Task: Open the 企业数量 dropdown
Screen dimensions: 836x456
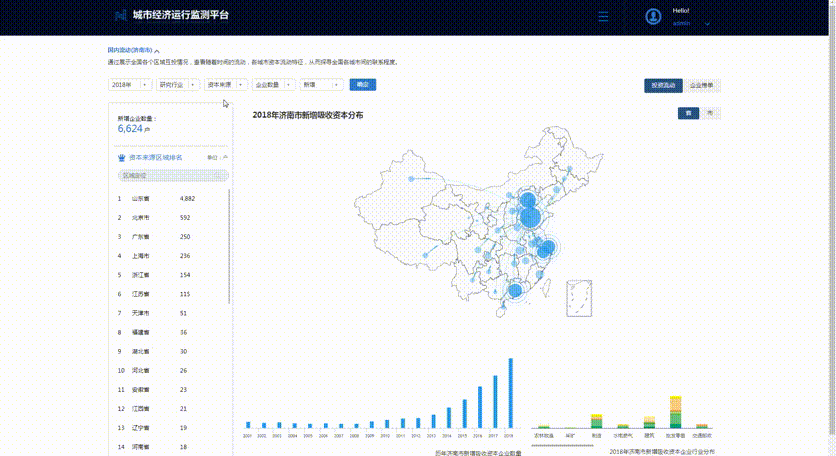Action: [x=274, y=85]
